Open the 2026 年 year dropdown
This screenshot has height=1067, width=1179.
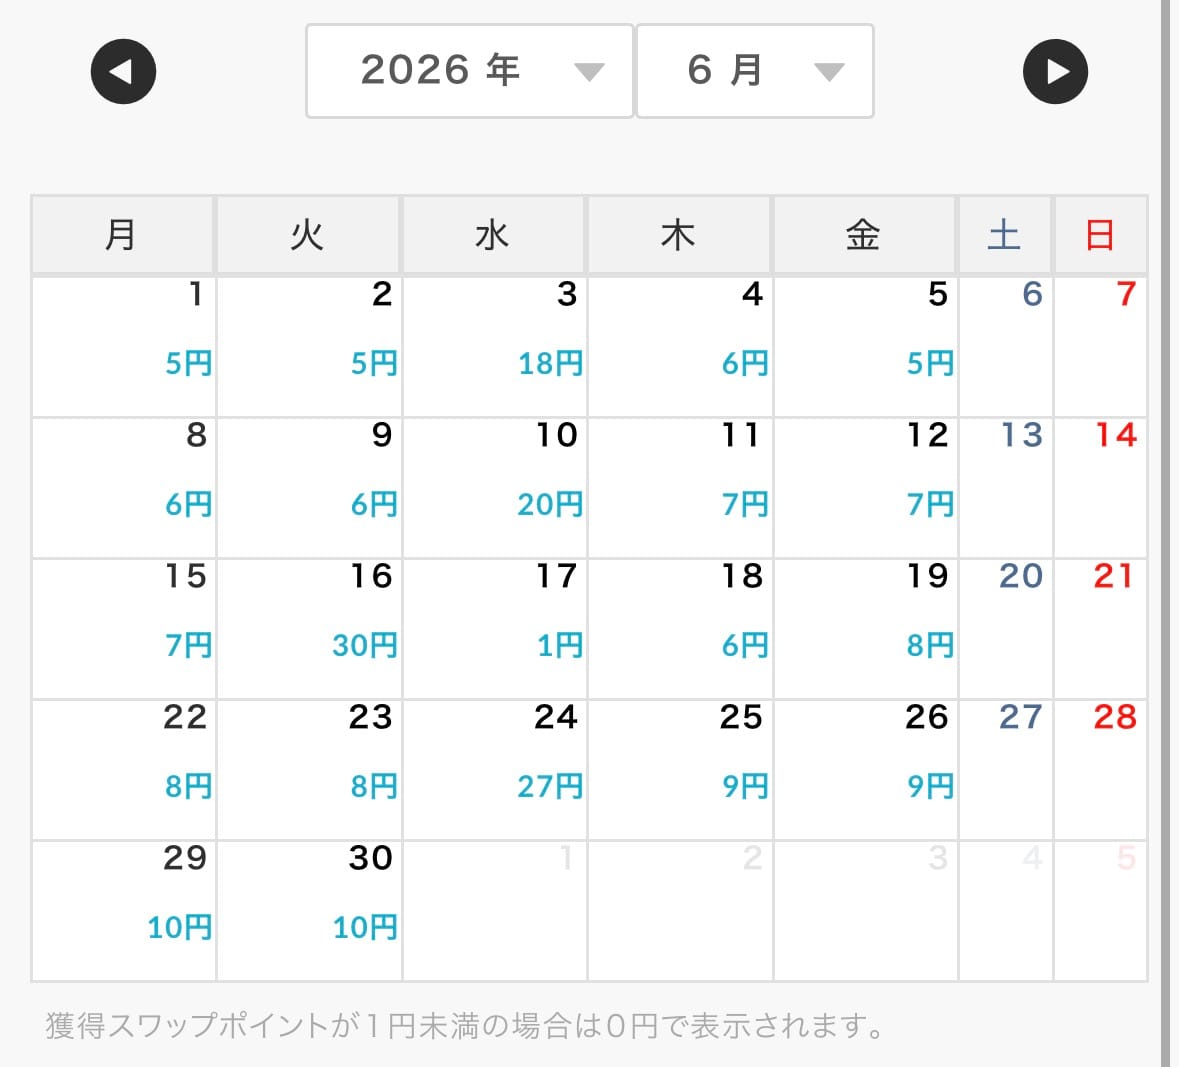pyautogui.click(x=469, y=71)
